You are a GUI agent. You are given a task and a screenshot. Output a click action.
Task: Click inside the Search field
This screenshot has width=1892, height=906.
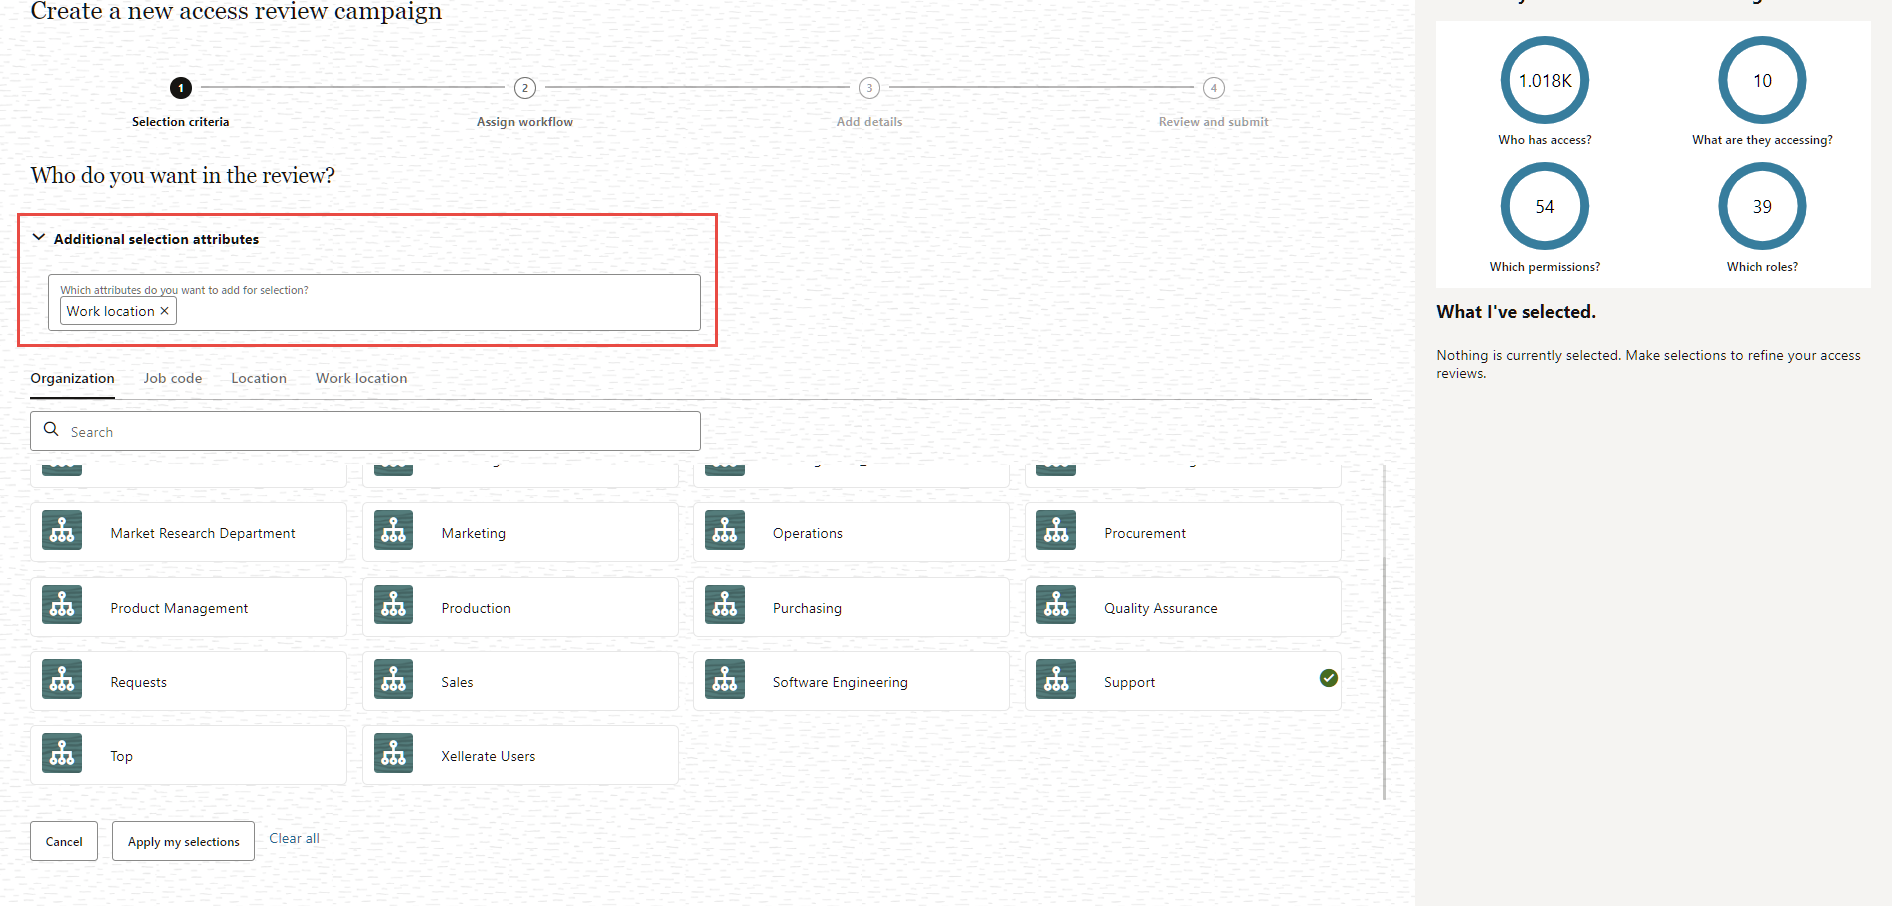point(300,430)
